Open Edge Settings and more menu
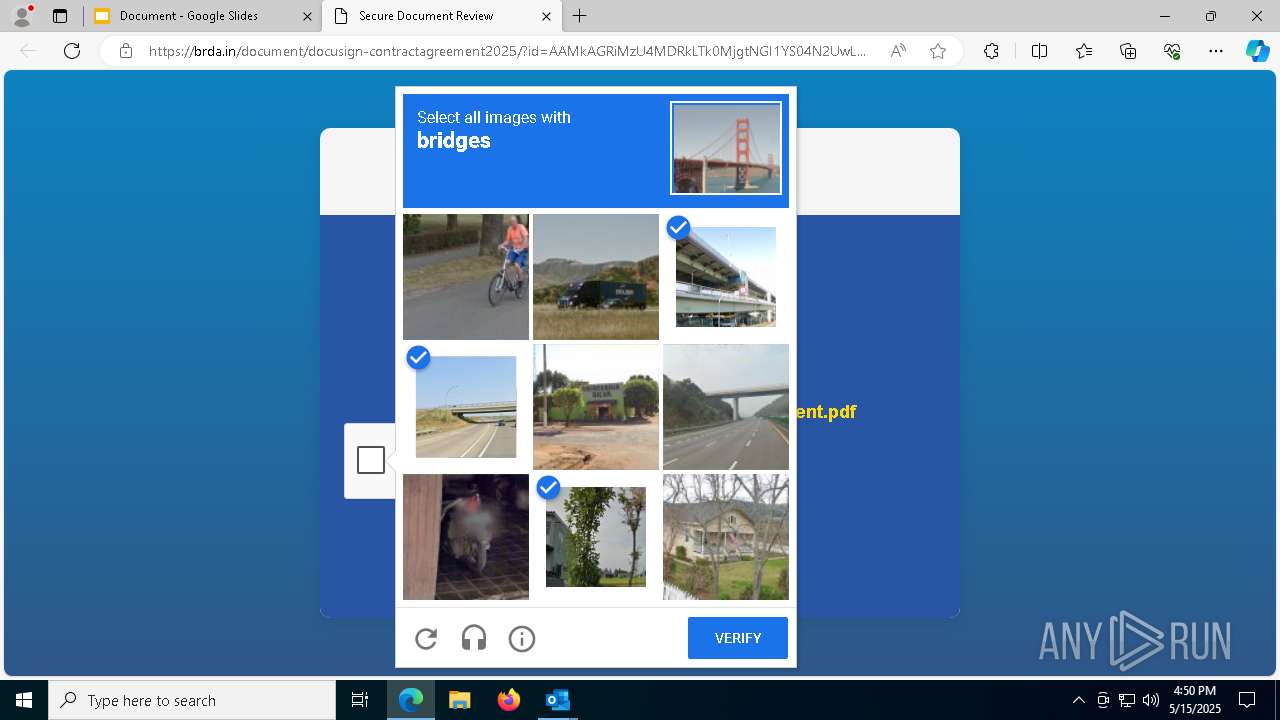The width and height of the screenshot is (1280, 720). (1216, 51)
